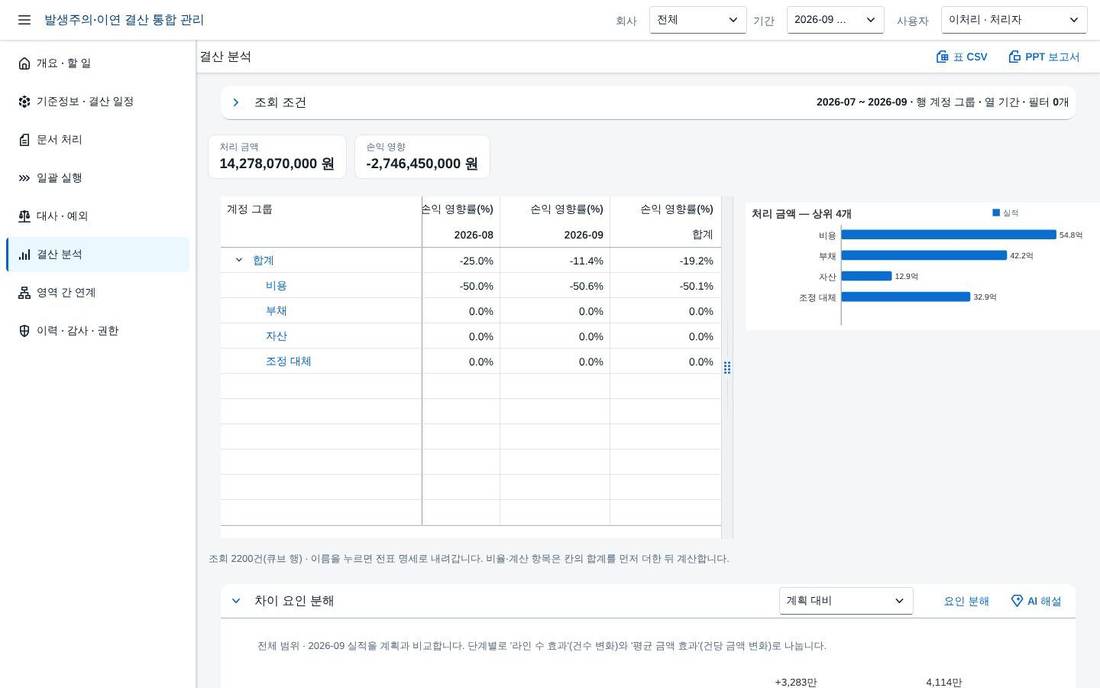Viewport: 1100px width, 688px height.
Task: Collapse the 합계 row chevron
Action: coord(239,260)
